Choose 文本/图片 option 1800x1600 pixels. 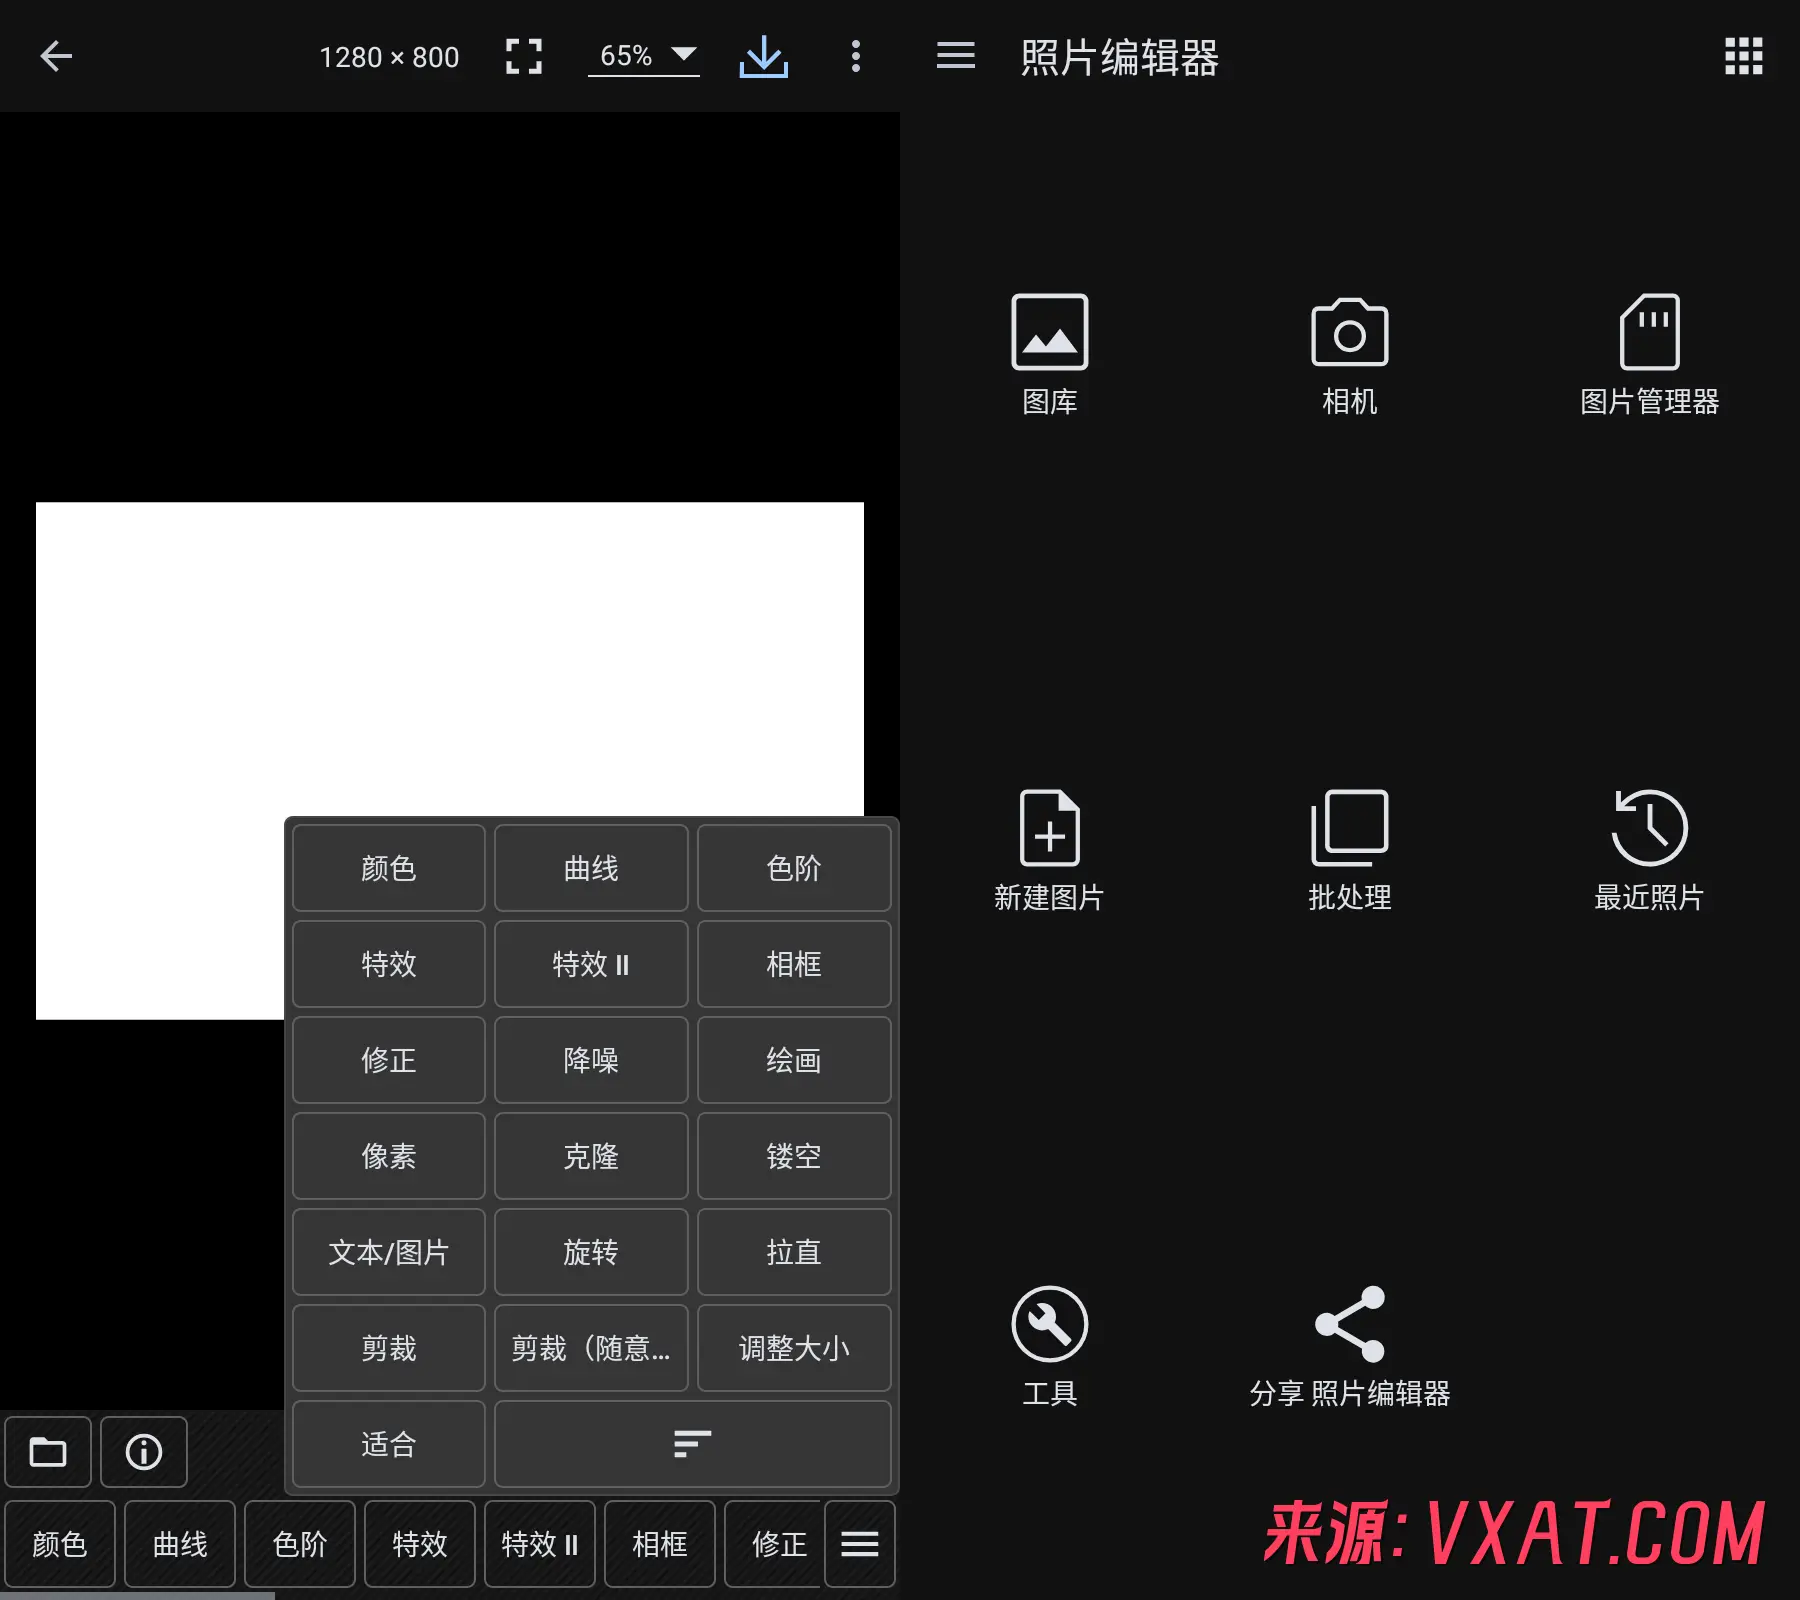coord(389,1252)
